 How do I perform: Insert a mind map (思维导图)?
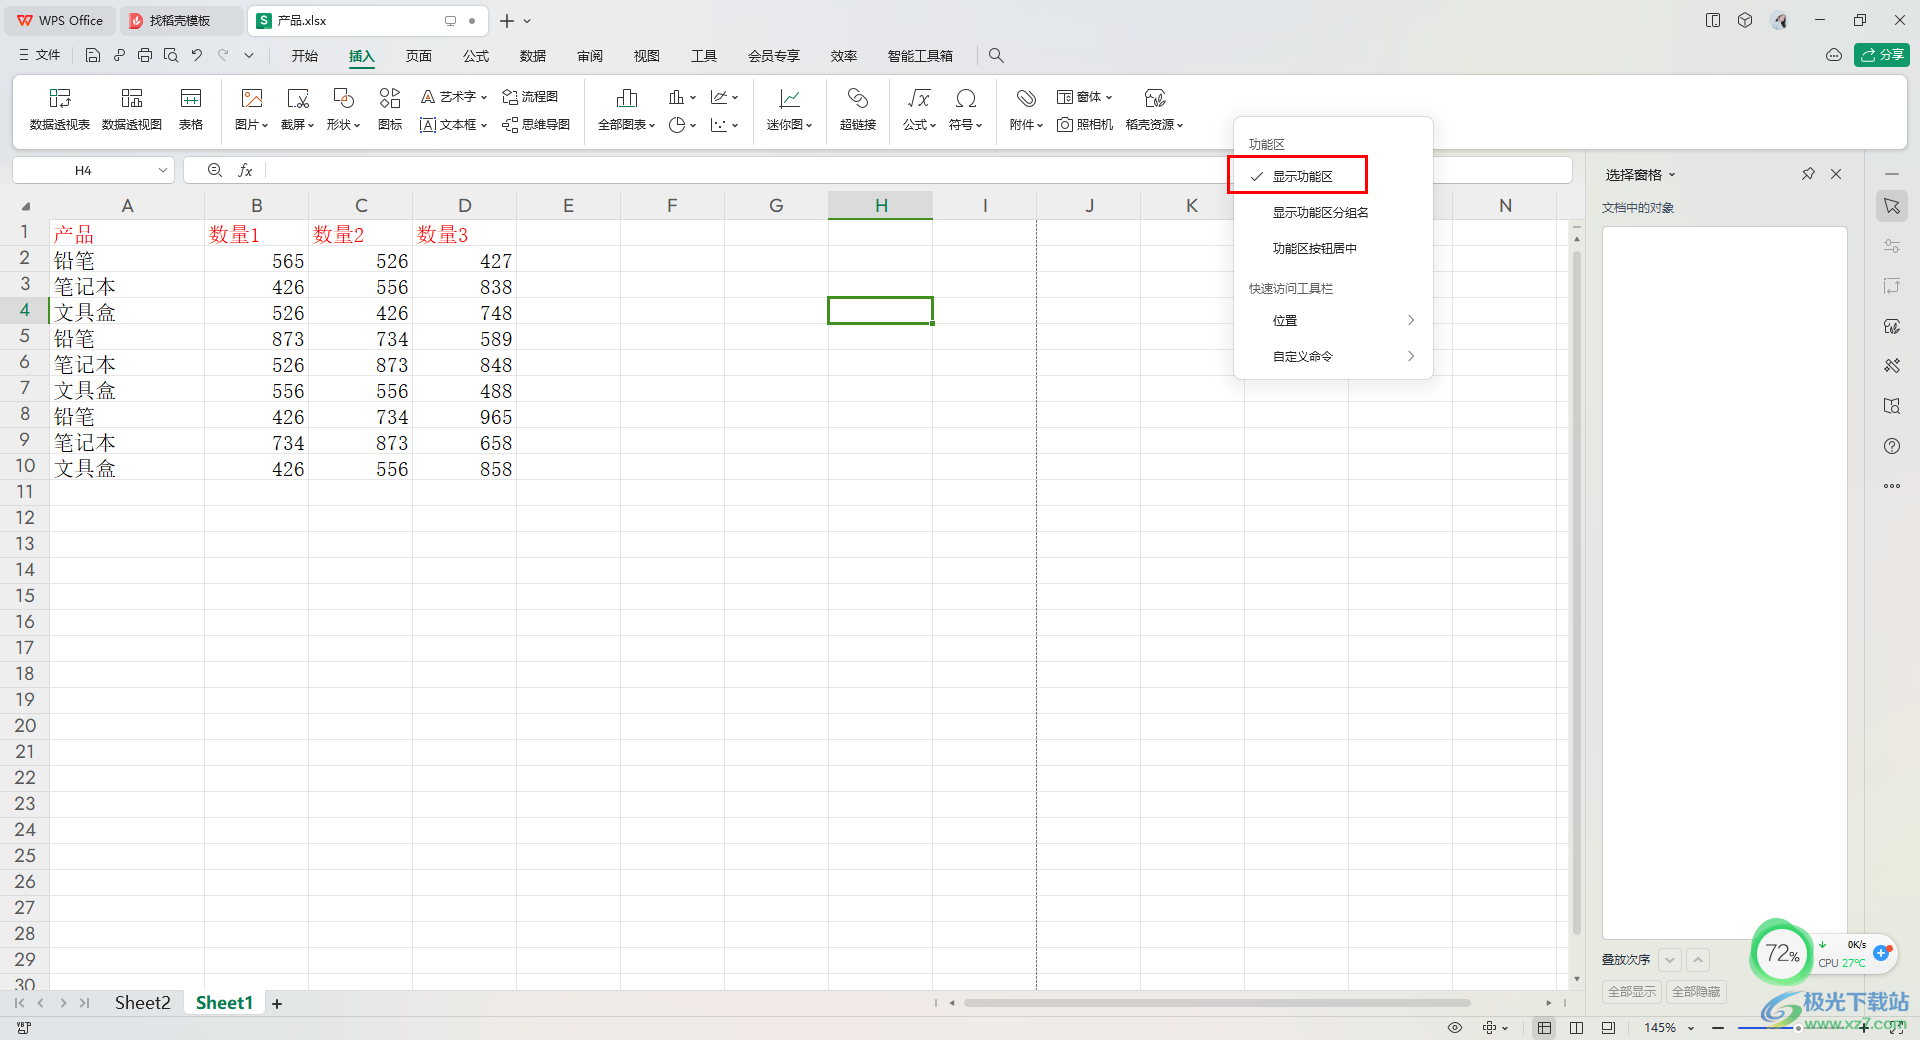click(x=536, y=125)
